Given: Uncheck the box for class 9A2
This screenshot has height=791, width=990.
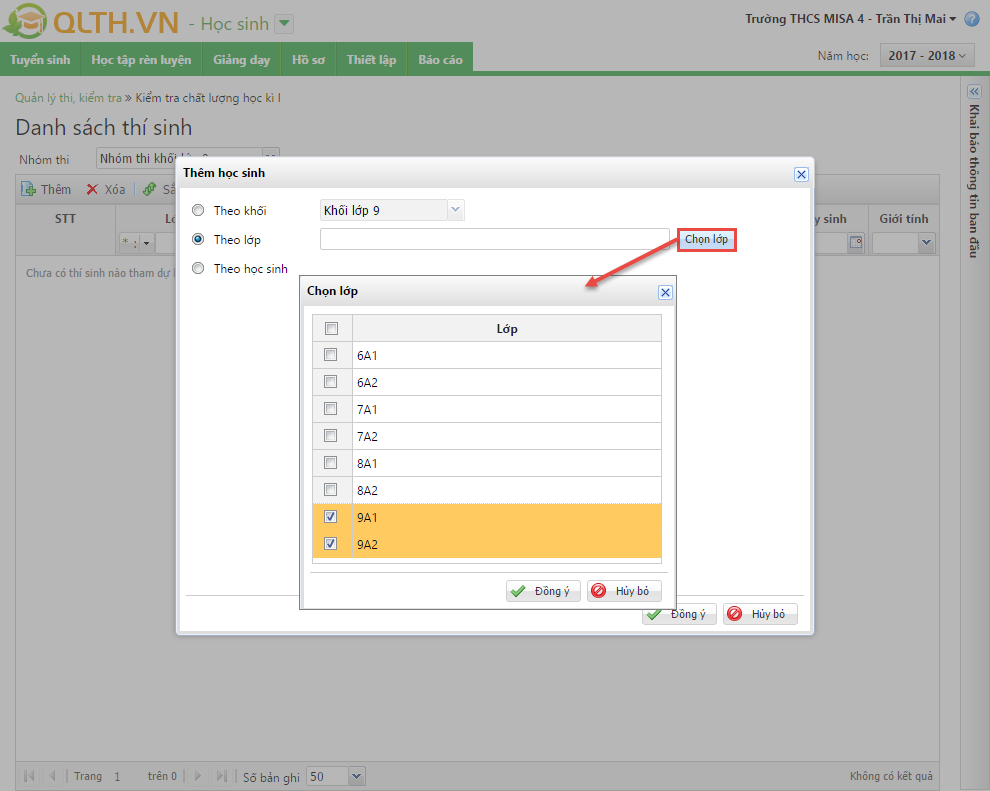Looking at the screenshot, I should 330,544.
